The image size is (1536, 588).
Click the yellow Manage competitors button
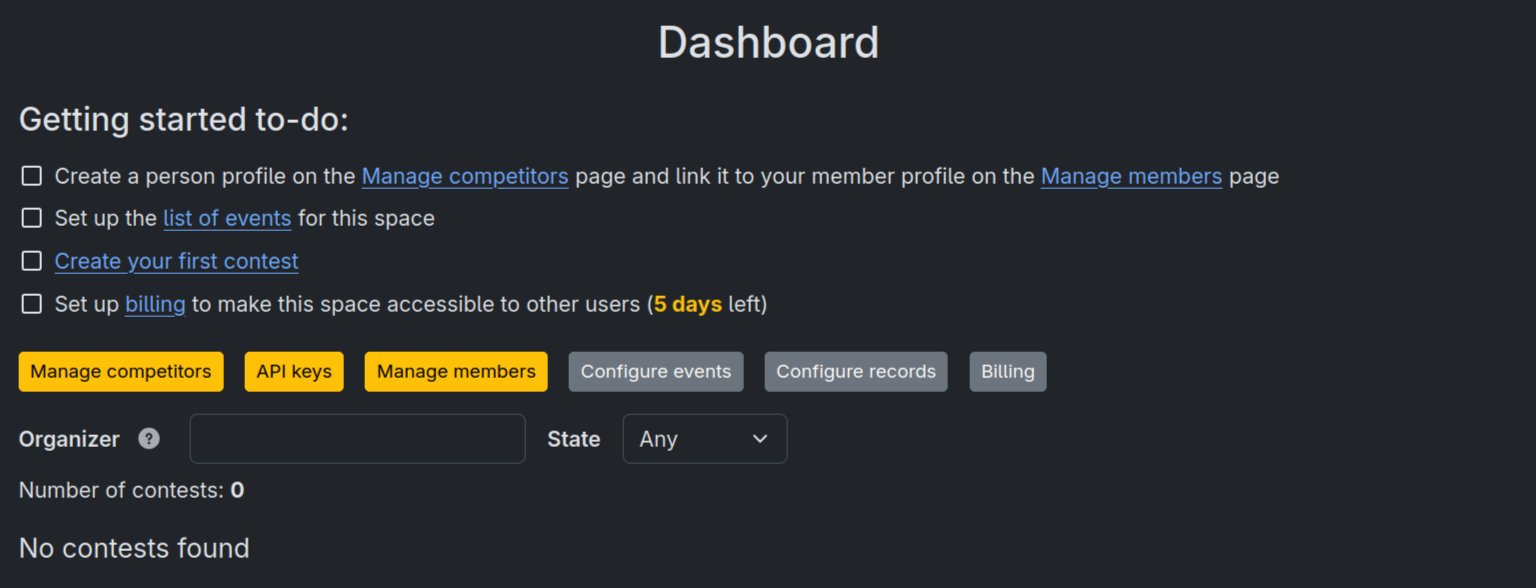point(121,372)
